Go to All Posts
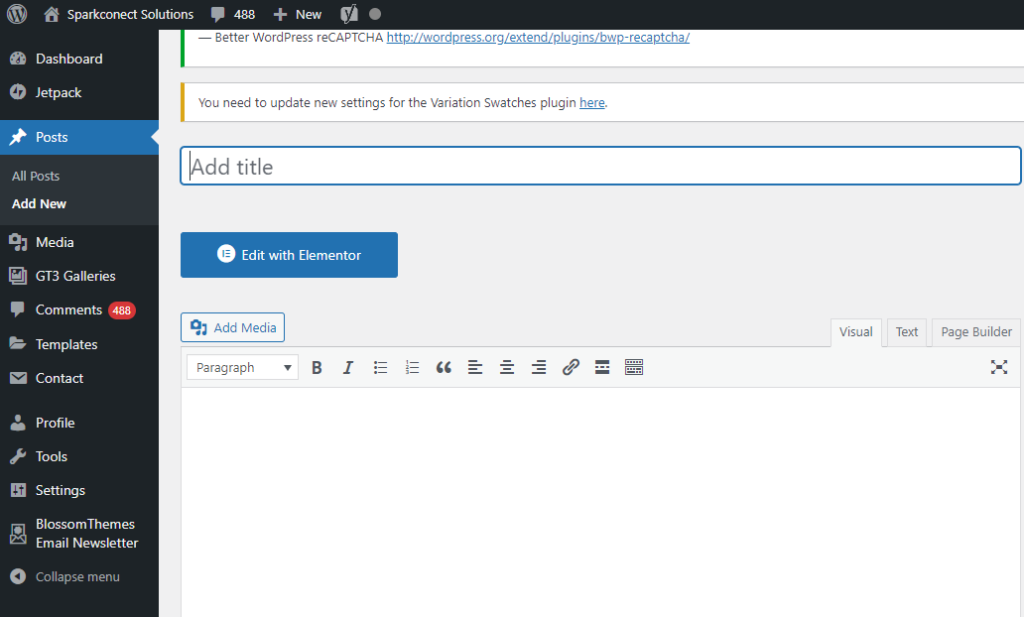This screenshot has height=617, width=1024. tap(36, 176)
